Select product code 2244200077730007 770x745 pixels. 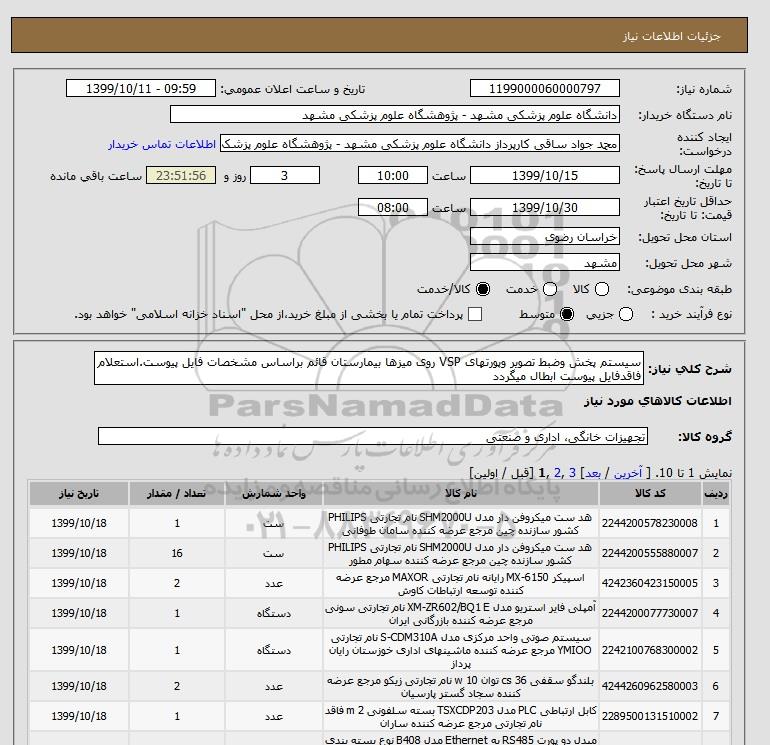click(x=650, y=613)
